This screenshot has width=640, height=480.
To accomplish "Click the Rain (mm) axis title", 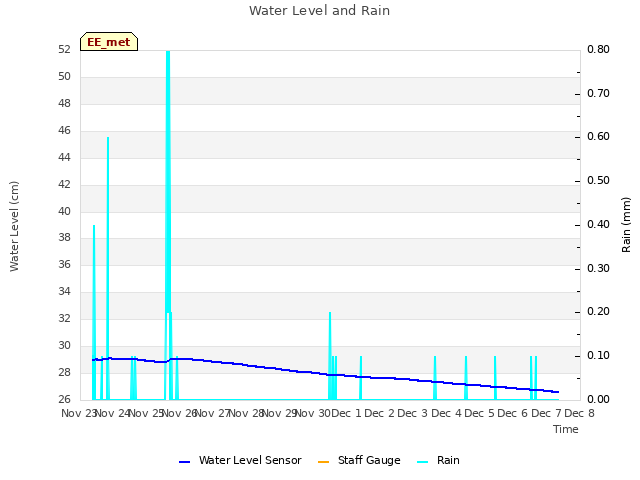I will 626,225.
